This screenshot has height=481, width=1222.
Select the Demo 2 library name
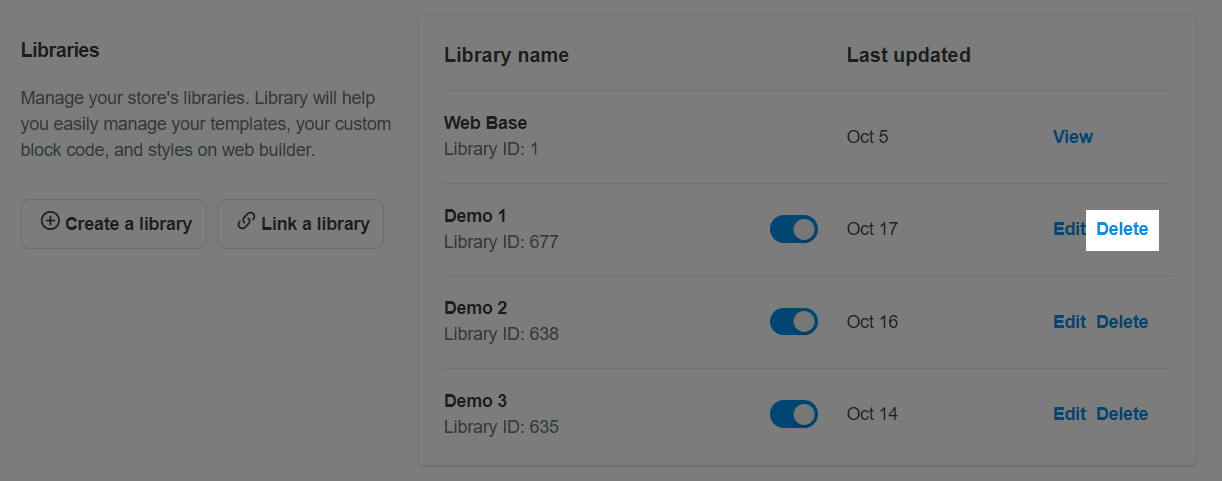[x=475, y=308]
